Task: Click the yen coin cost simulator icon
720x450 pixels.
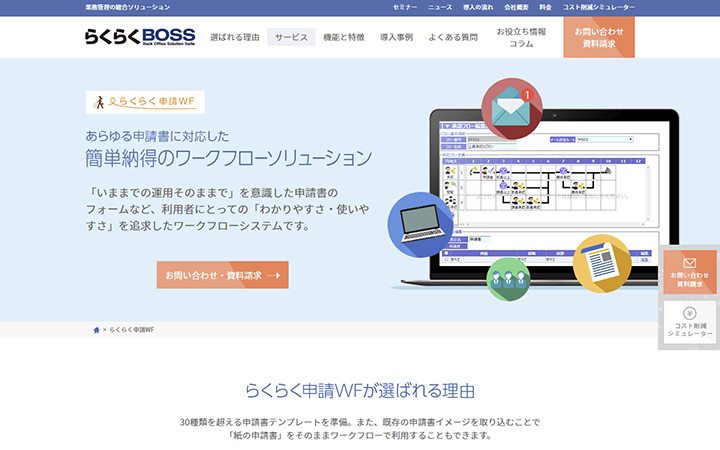Action: (690, 314)
